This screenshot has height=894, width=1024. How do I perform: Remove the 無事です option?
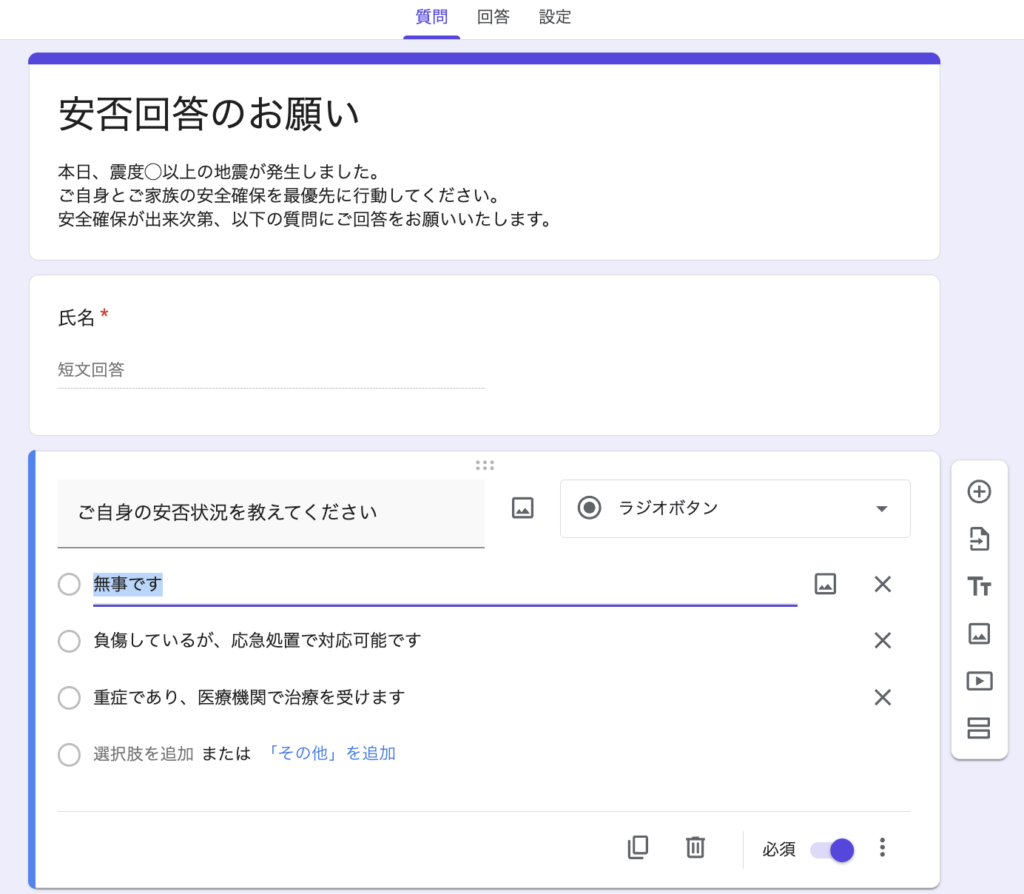882,584
